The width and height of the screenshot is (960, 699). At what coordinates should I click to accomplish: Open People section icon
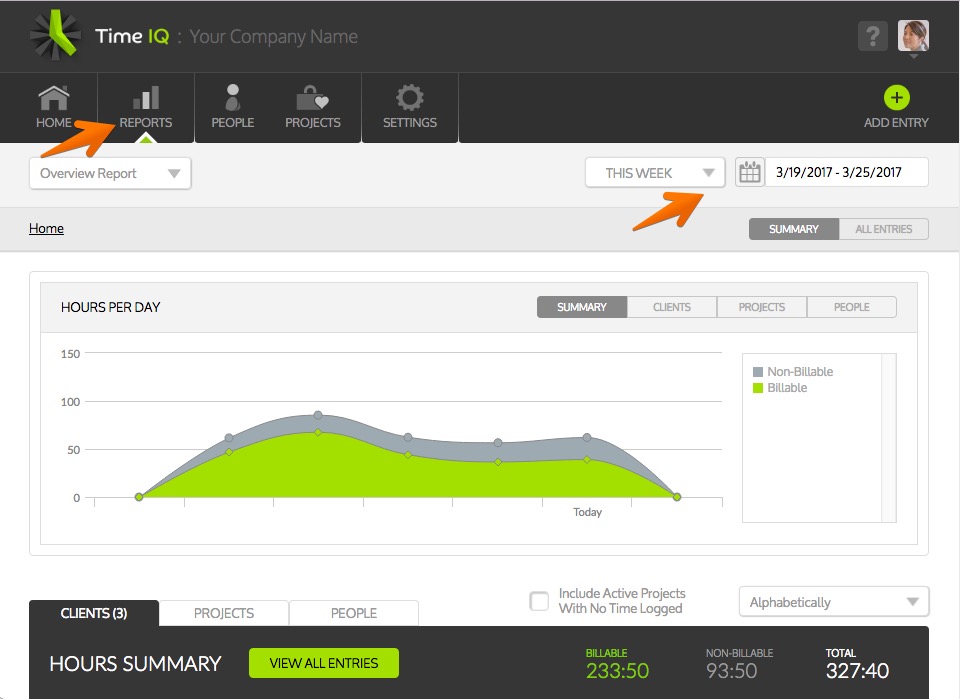(x=233, y=98)
